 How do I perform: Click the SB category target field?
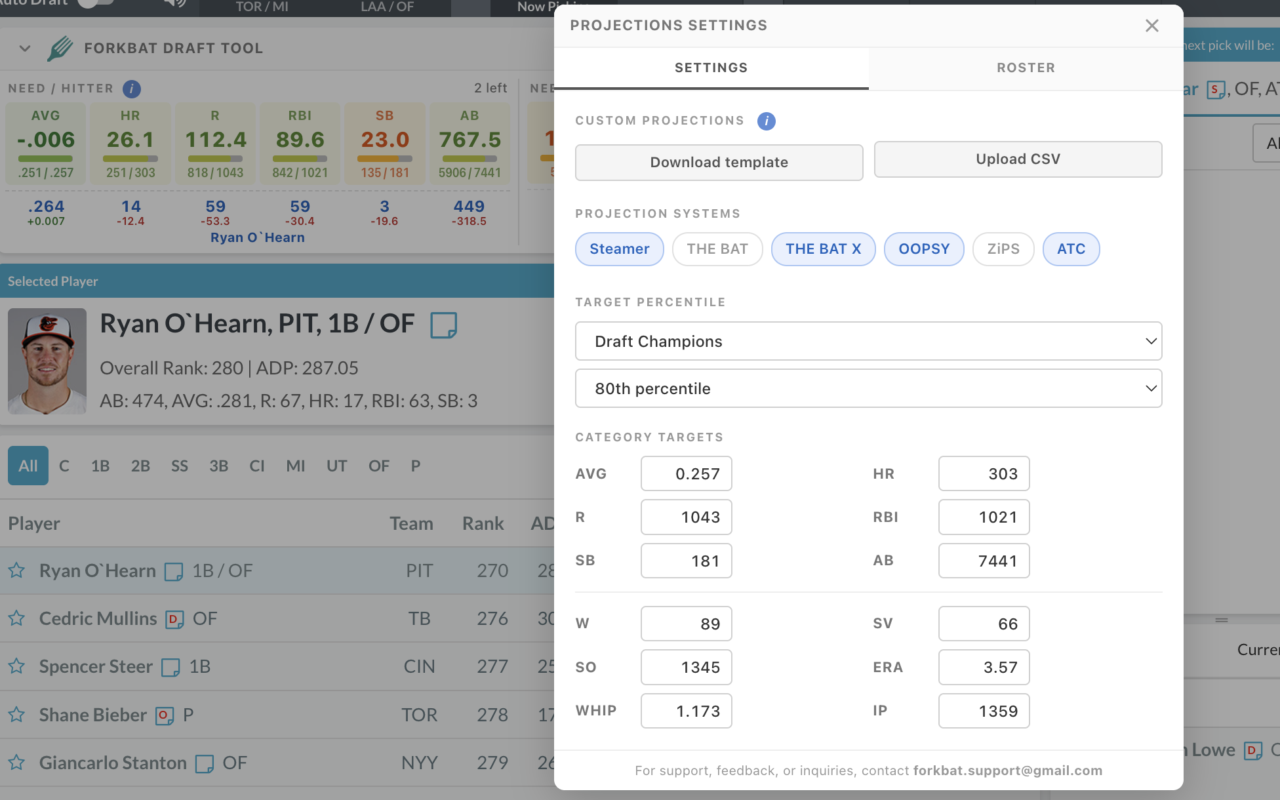point(686,561)
